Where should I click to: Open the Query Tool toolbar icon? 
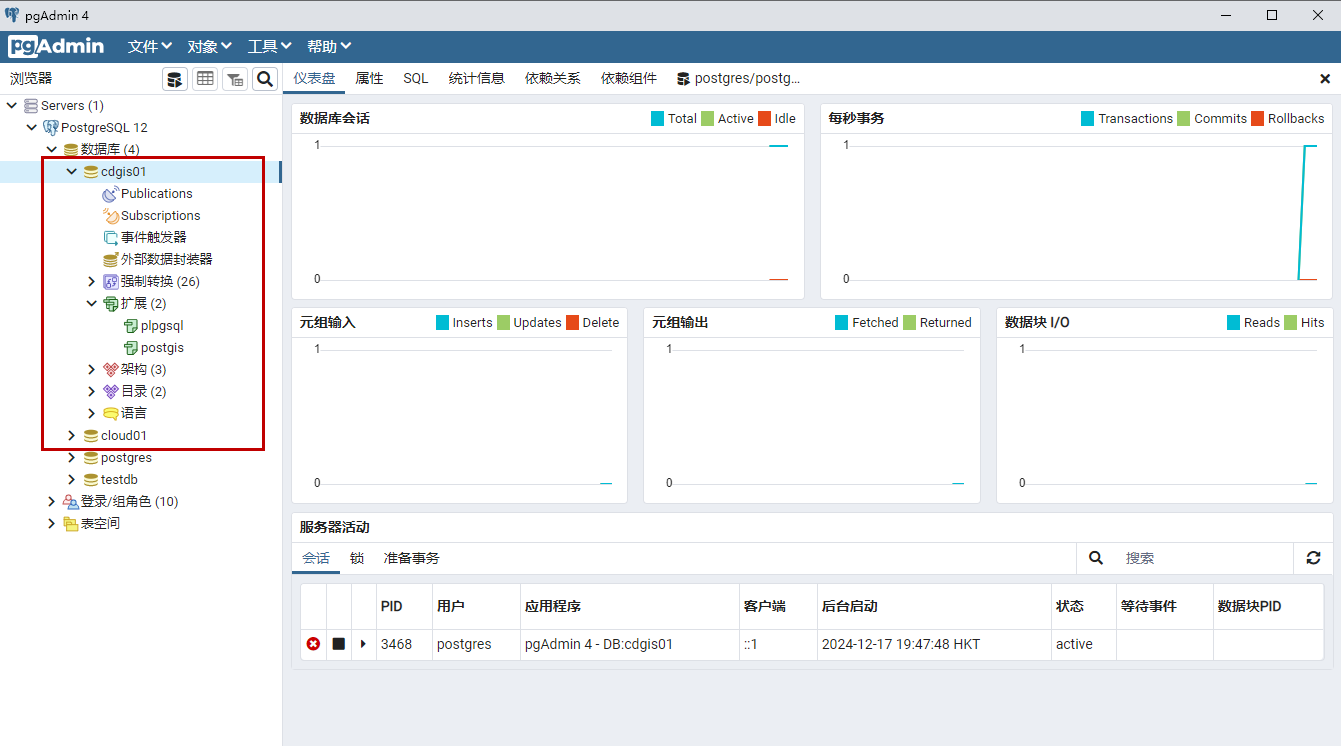175,79
